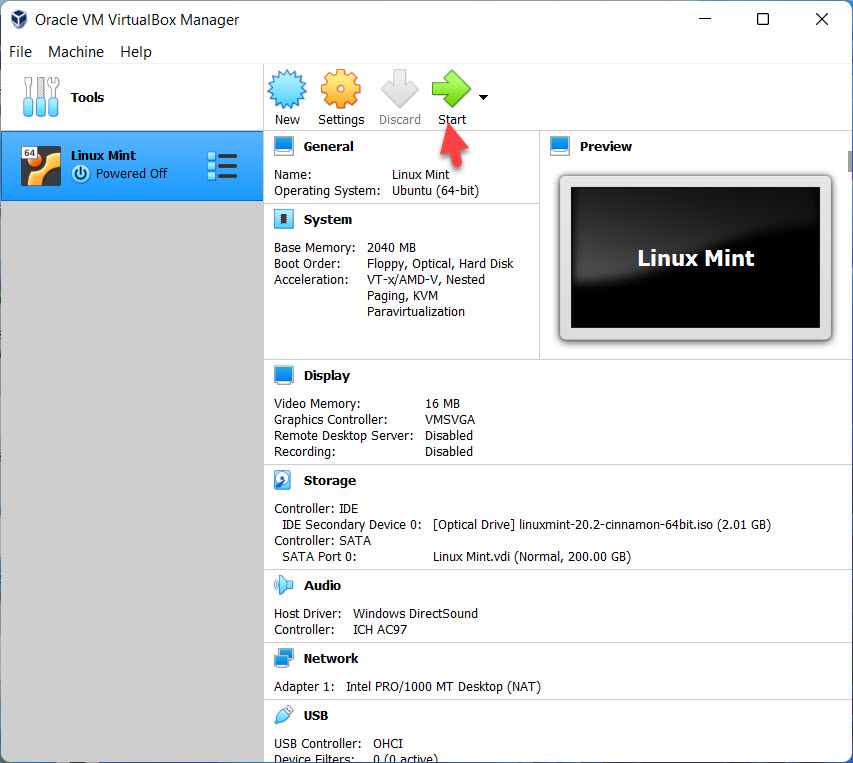This screenshot has width=853, height=763.
Task: Click the green Start arrow icon
Action: click(x=451, y=89)
